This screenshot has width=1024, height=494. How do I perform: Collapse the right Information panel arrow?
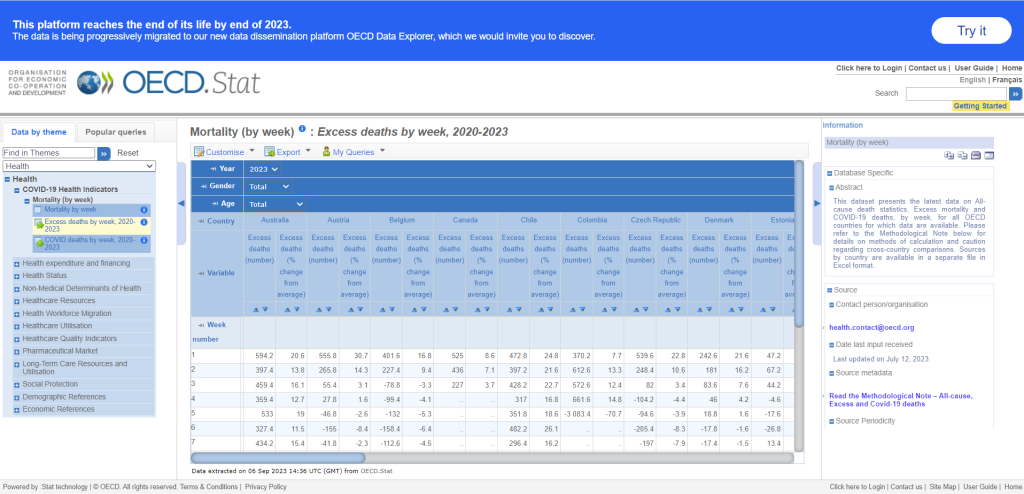coord(813,203)
